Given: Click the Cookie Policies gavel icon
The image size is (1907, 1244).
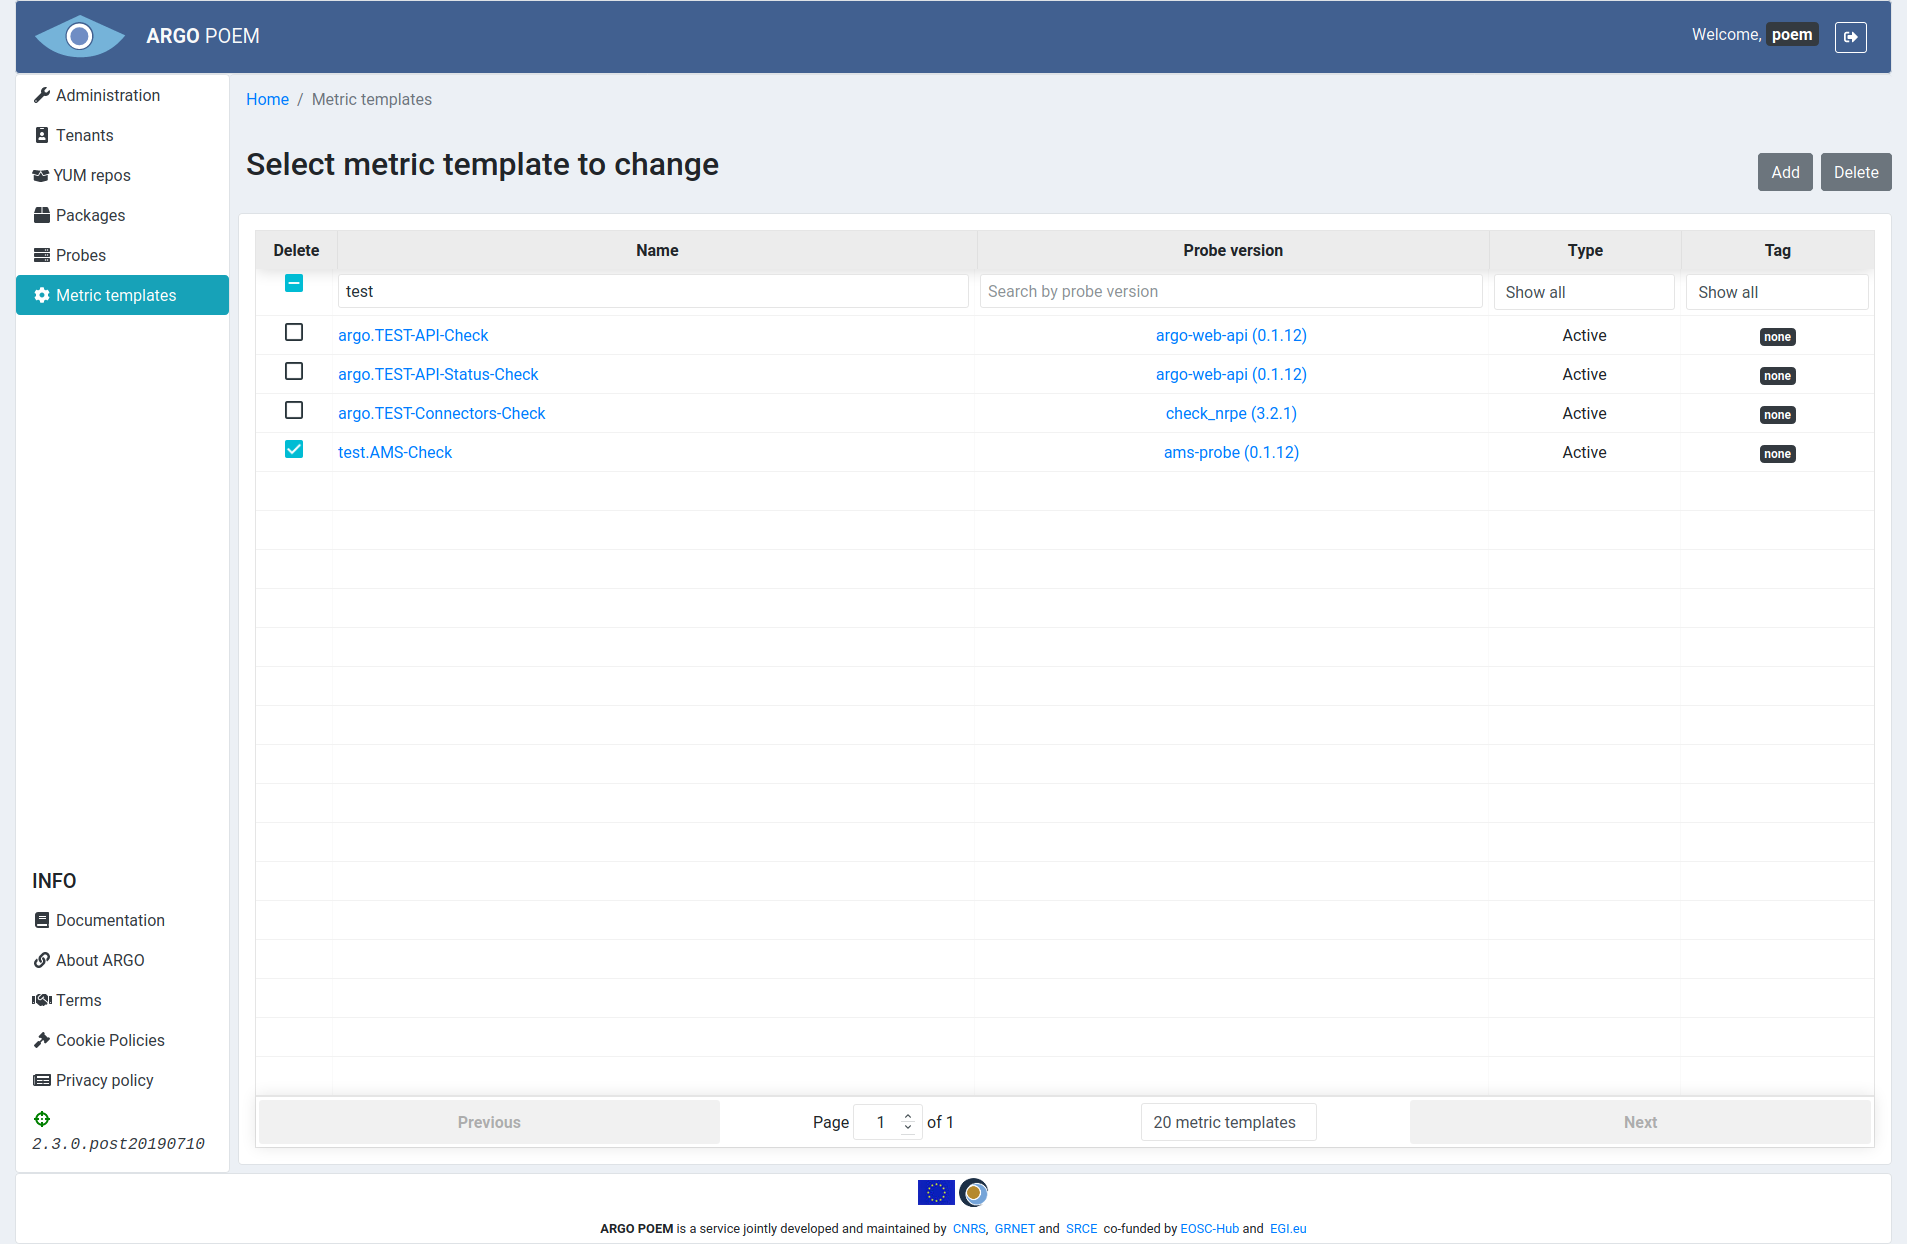Looking at the screenshot, I should pos(41,1040).
